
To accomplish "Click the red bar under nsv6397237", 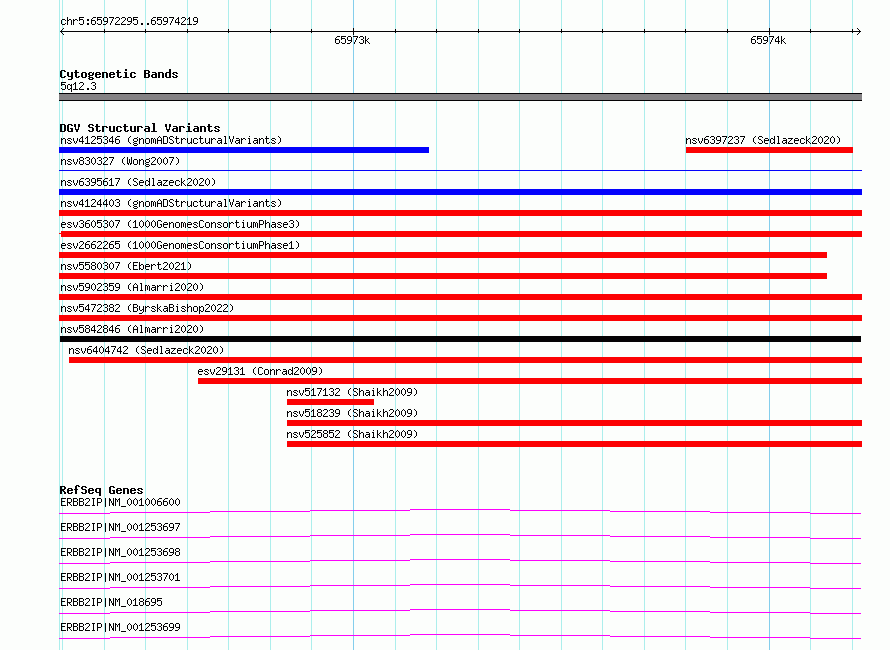I will [x=769, y=150].
